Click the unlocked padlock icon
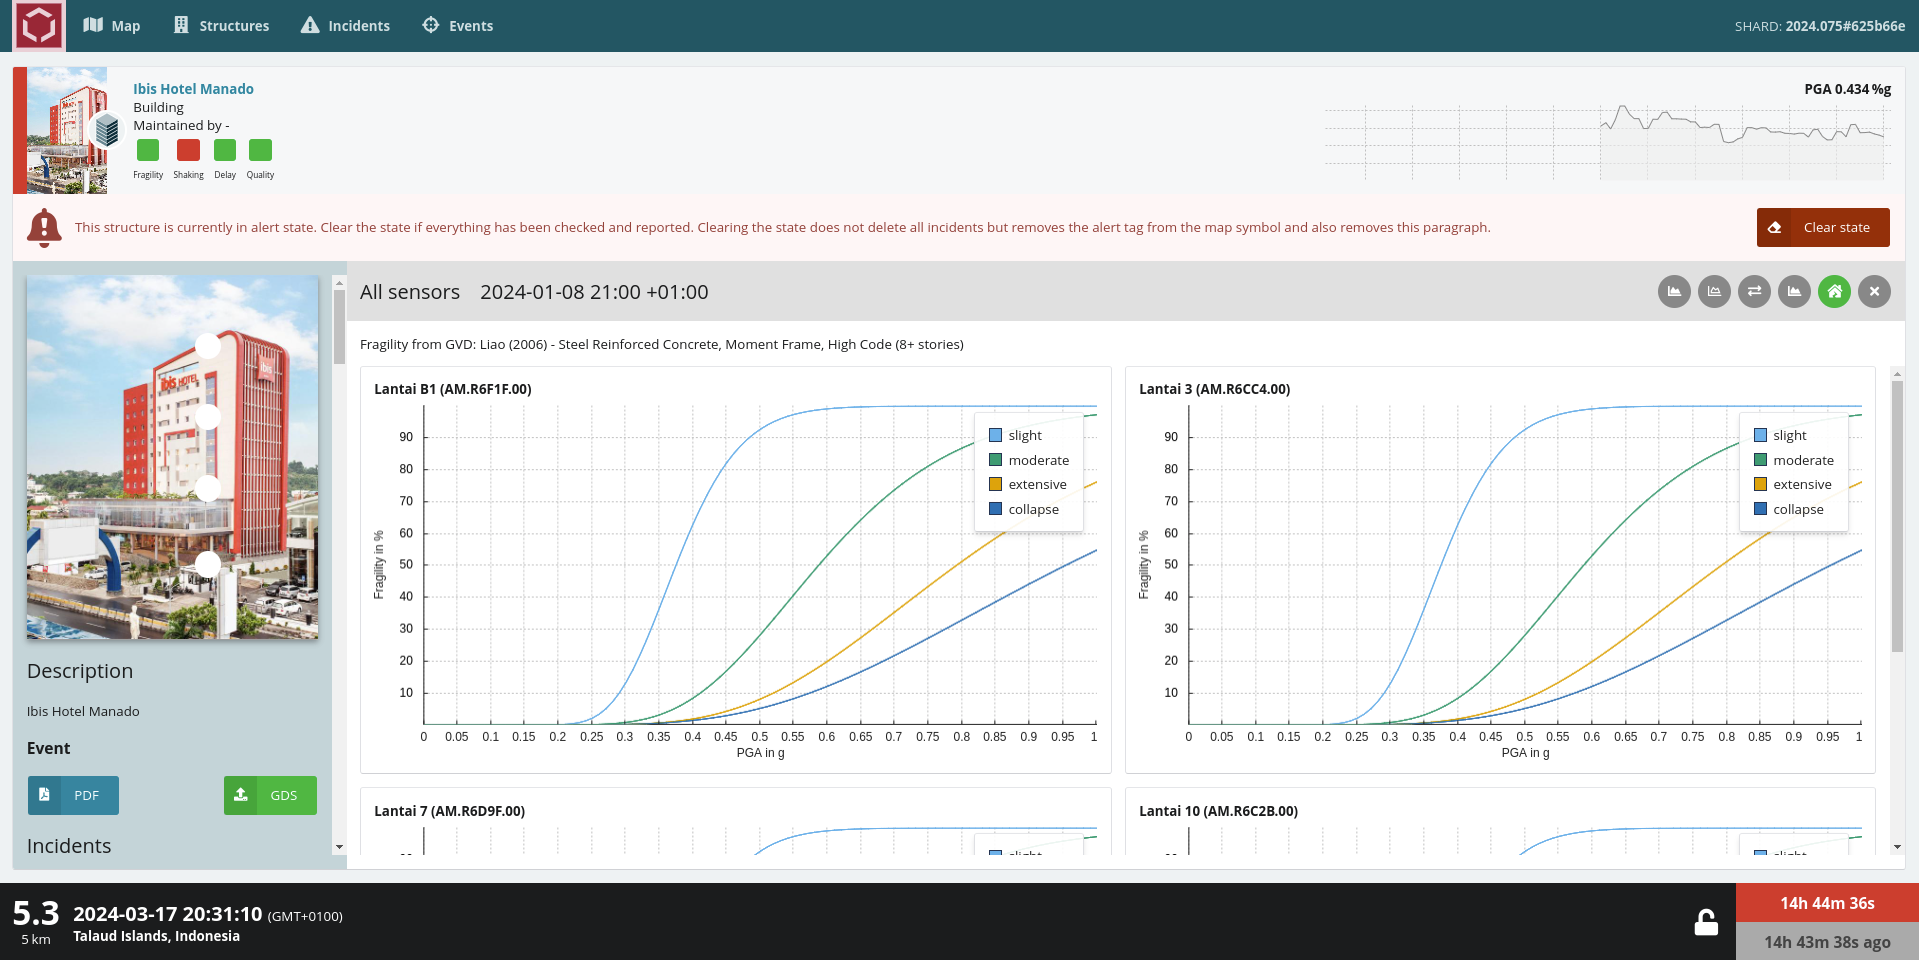This screenshot has width=1919, height=960. 1706,922
